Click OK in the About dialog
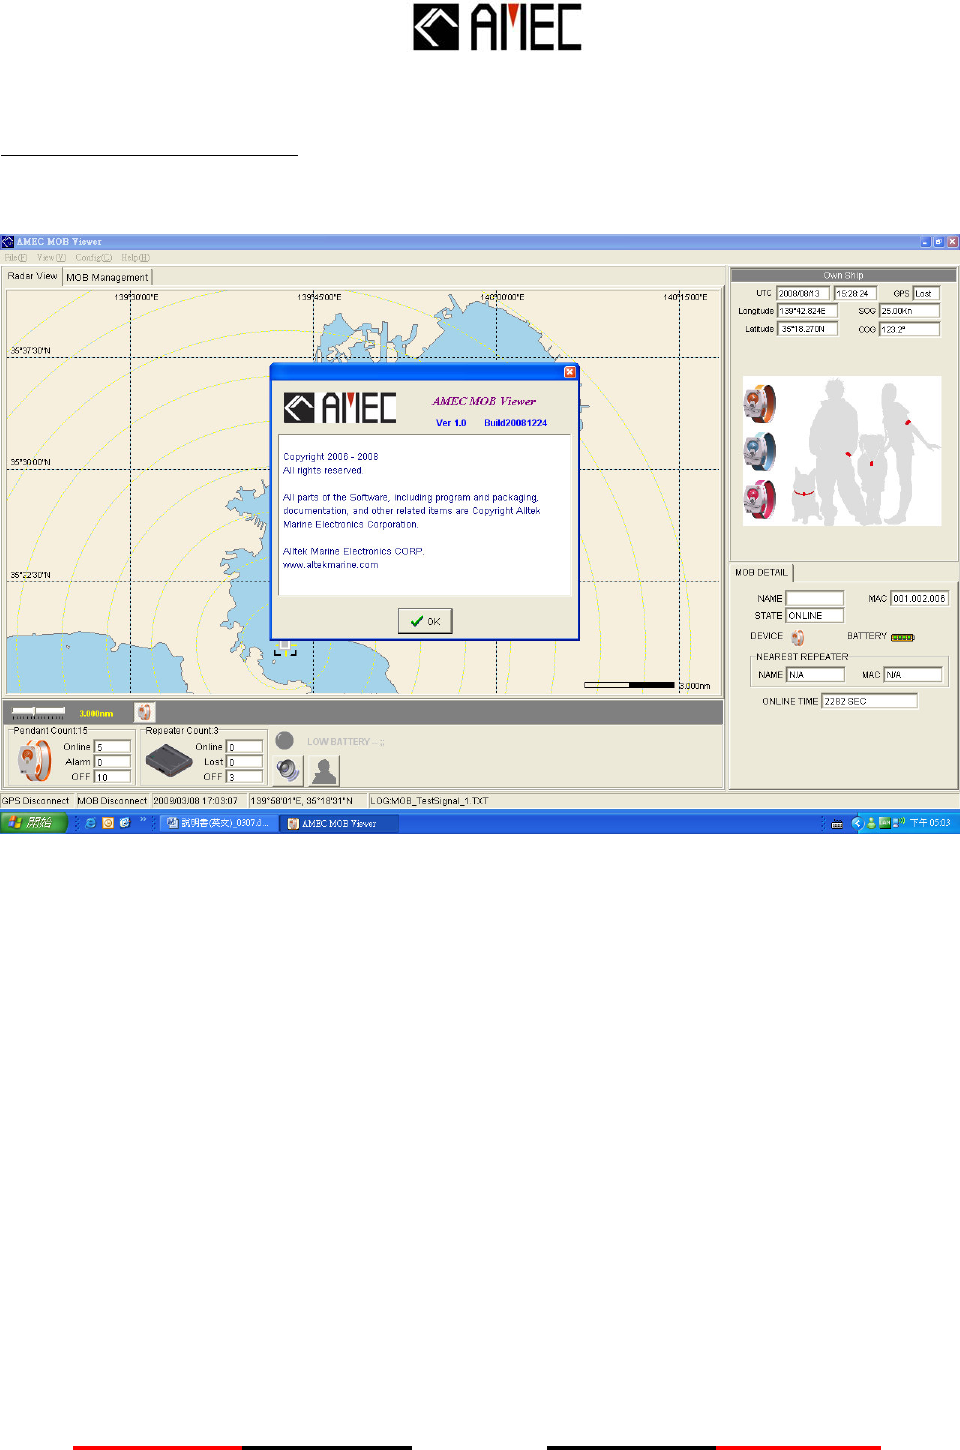The width and height of the screenshot is (960, 1450). [425, 621]
